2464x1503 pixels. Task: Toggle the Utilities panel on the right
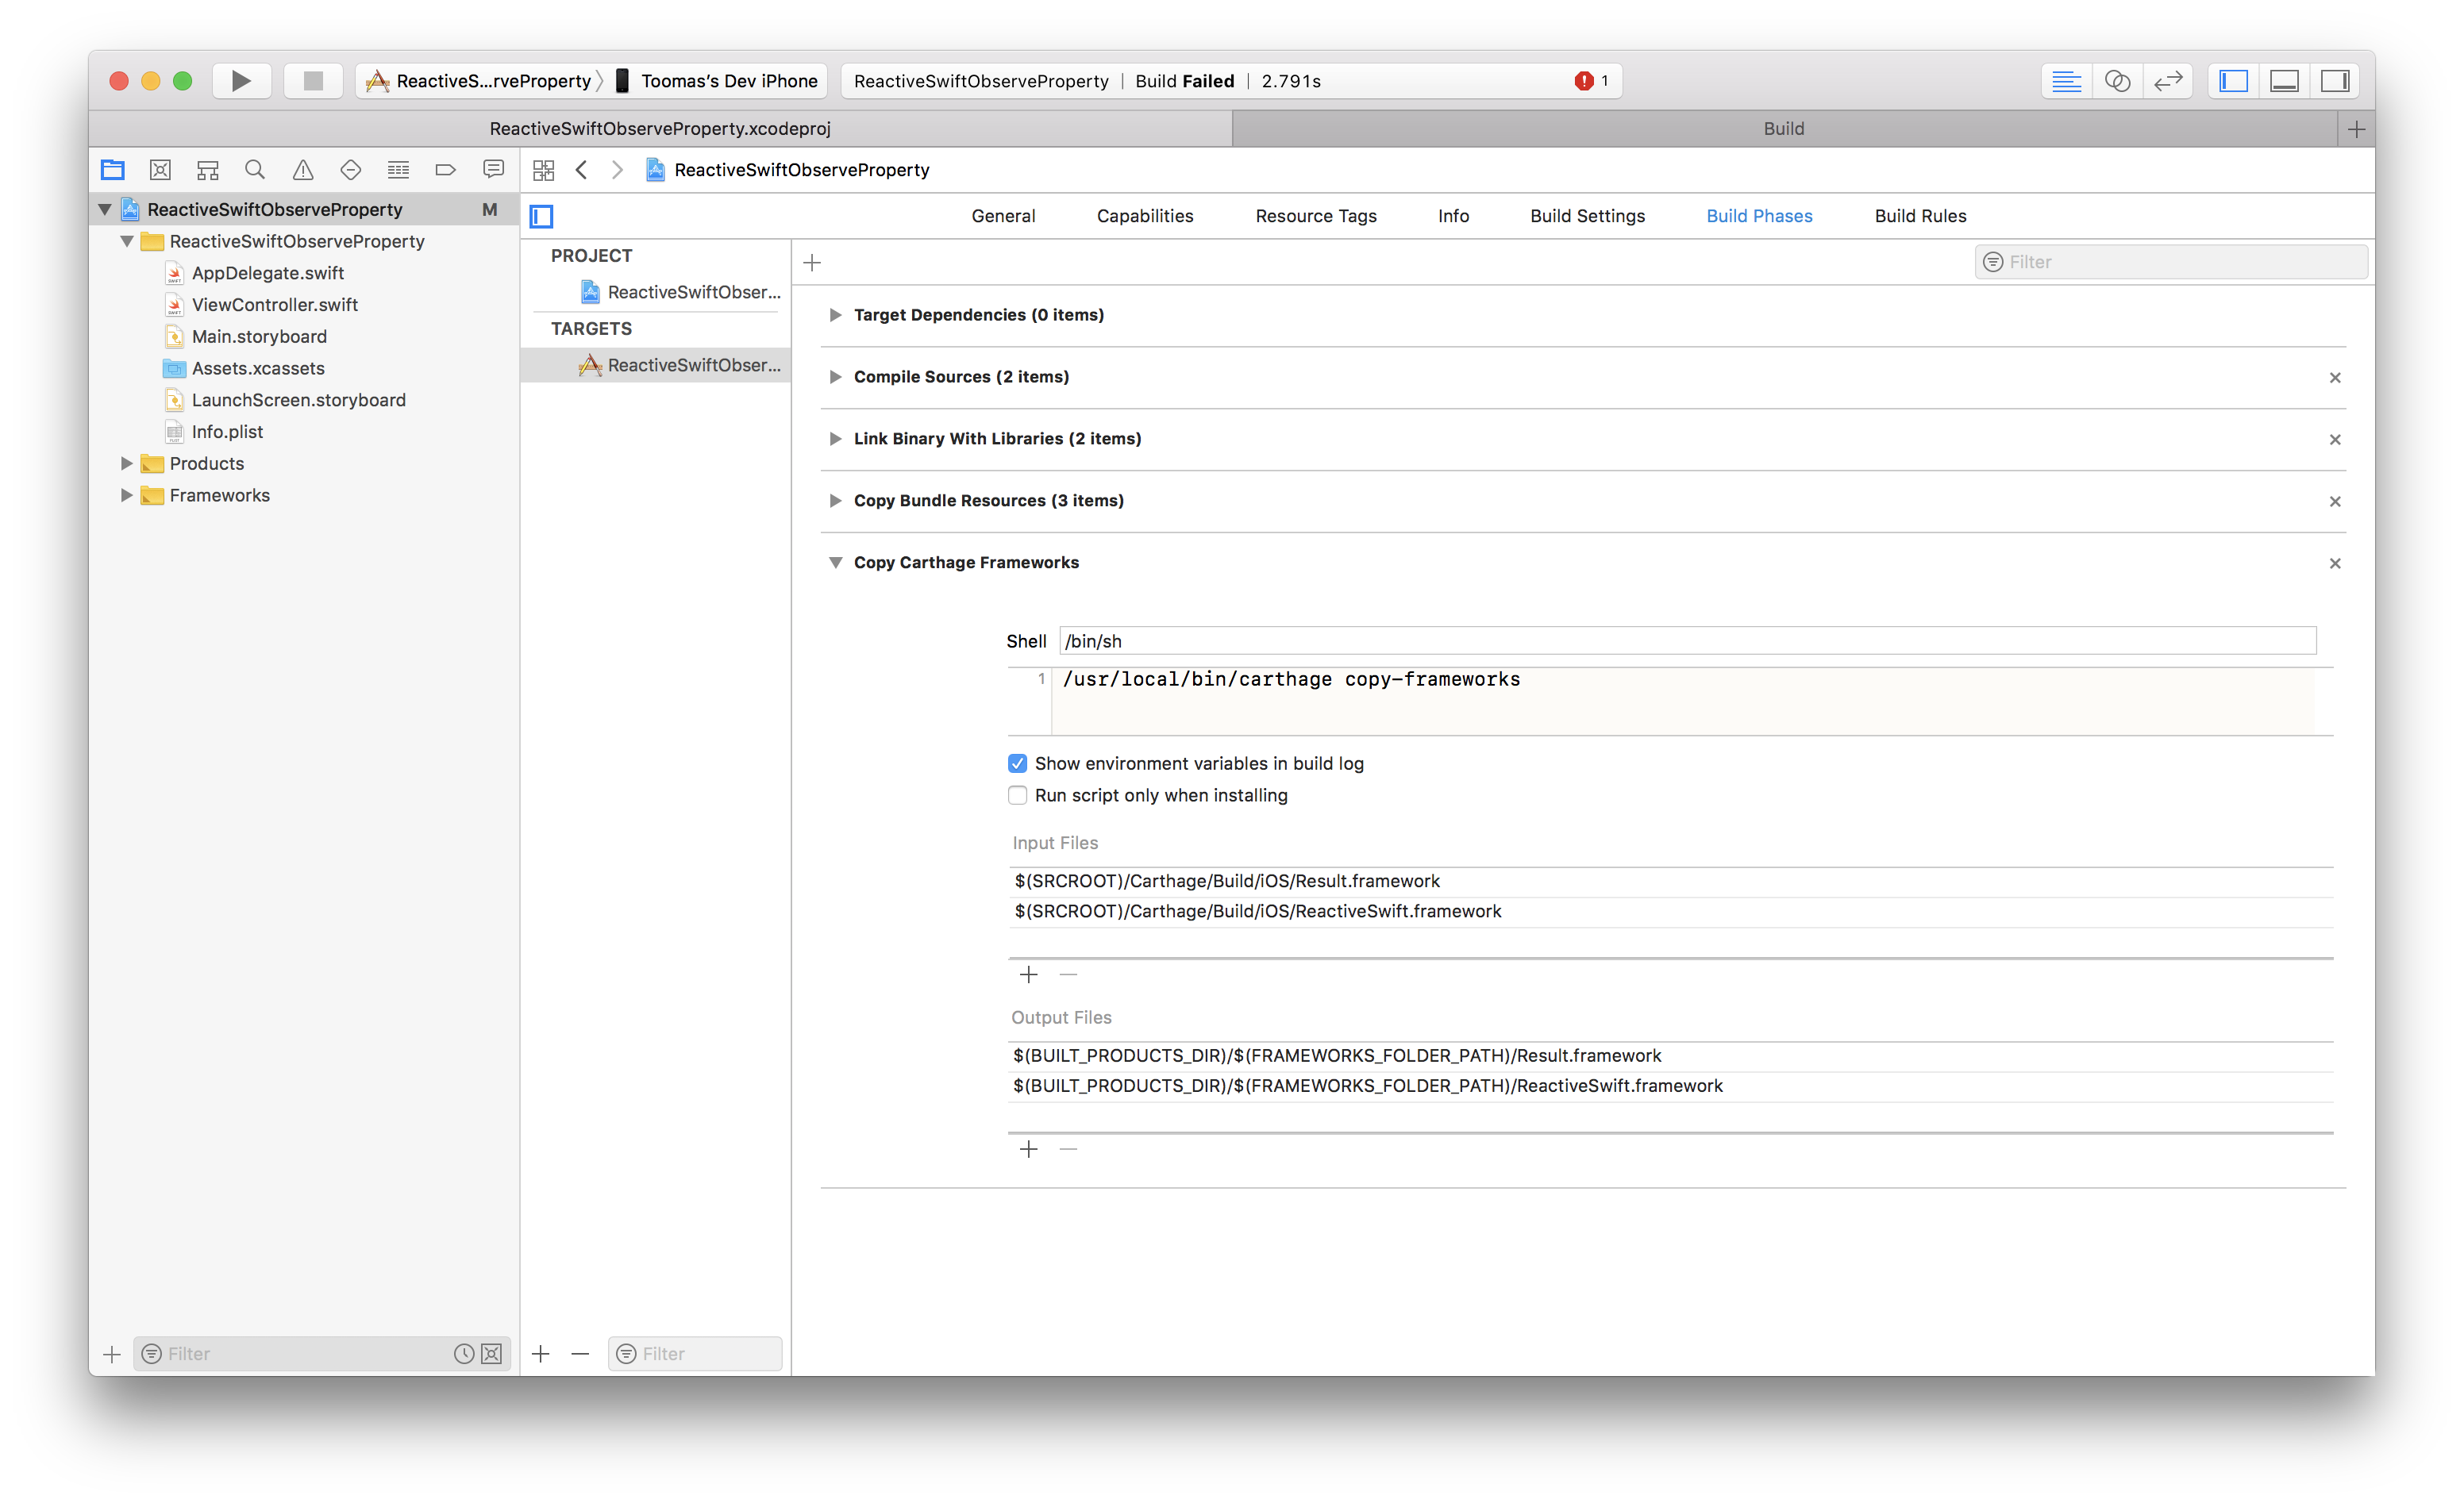tap(2335, 80)
